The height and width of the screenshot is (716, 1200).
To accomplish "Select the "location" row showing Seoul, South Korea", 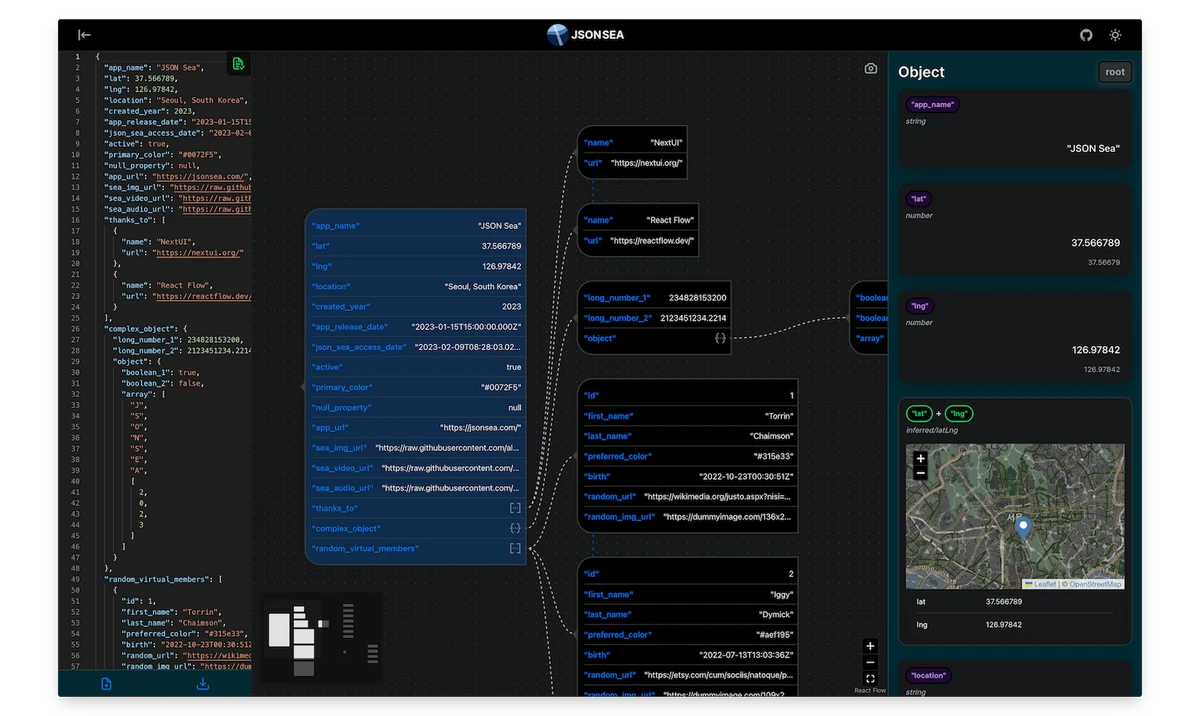I will tap(415, 286).
